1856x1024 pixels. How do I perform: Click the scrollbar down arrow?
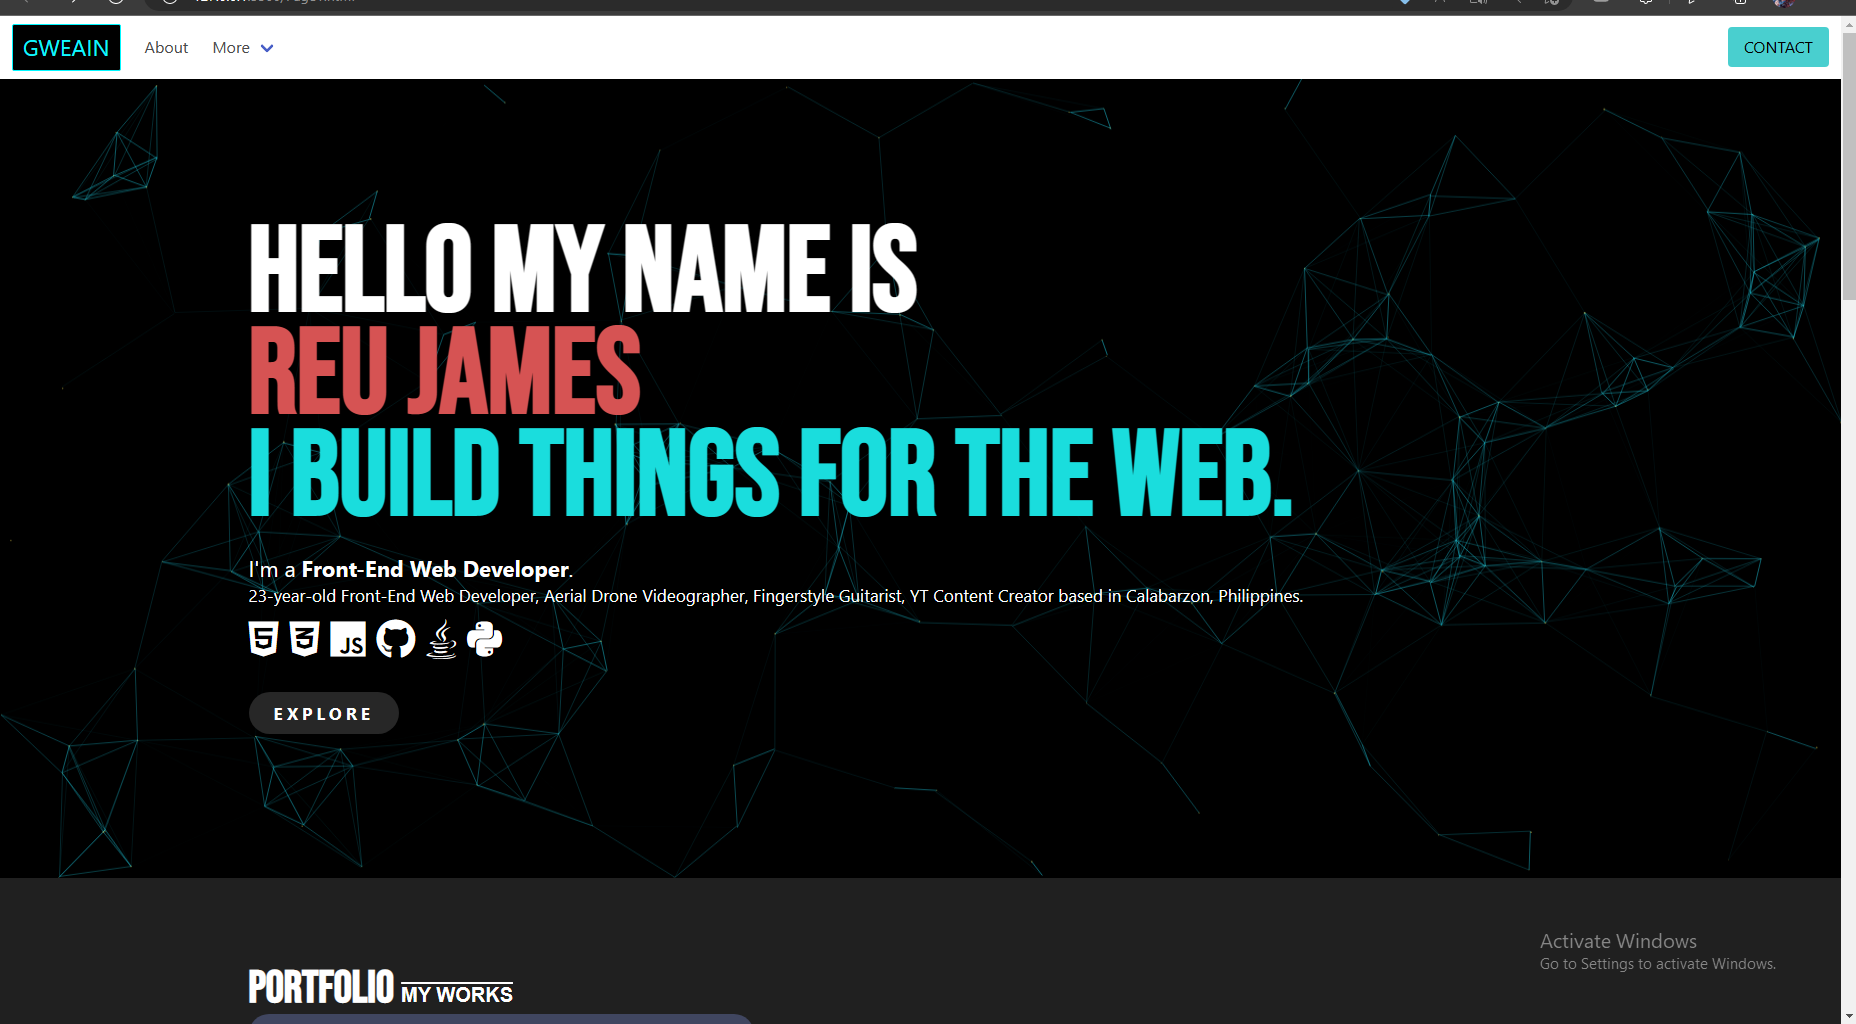click(1848, 1016)
